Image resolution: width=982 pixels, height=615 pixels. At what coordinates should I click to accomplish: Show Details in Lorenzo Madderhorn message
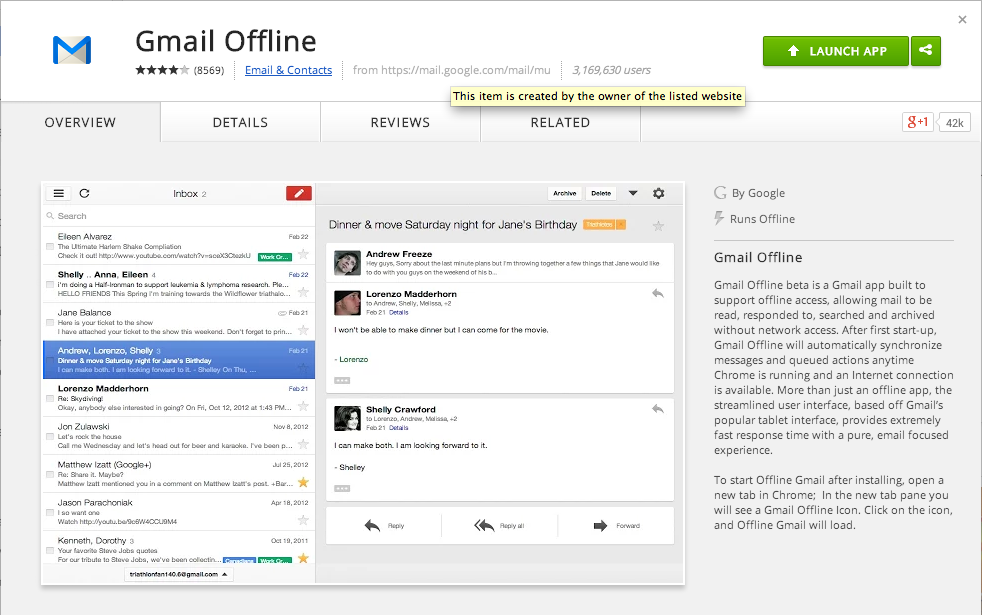[x=398, y=312]
